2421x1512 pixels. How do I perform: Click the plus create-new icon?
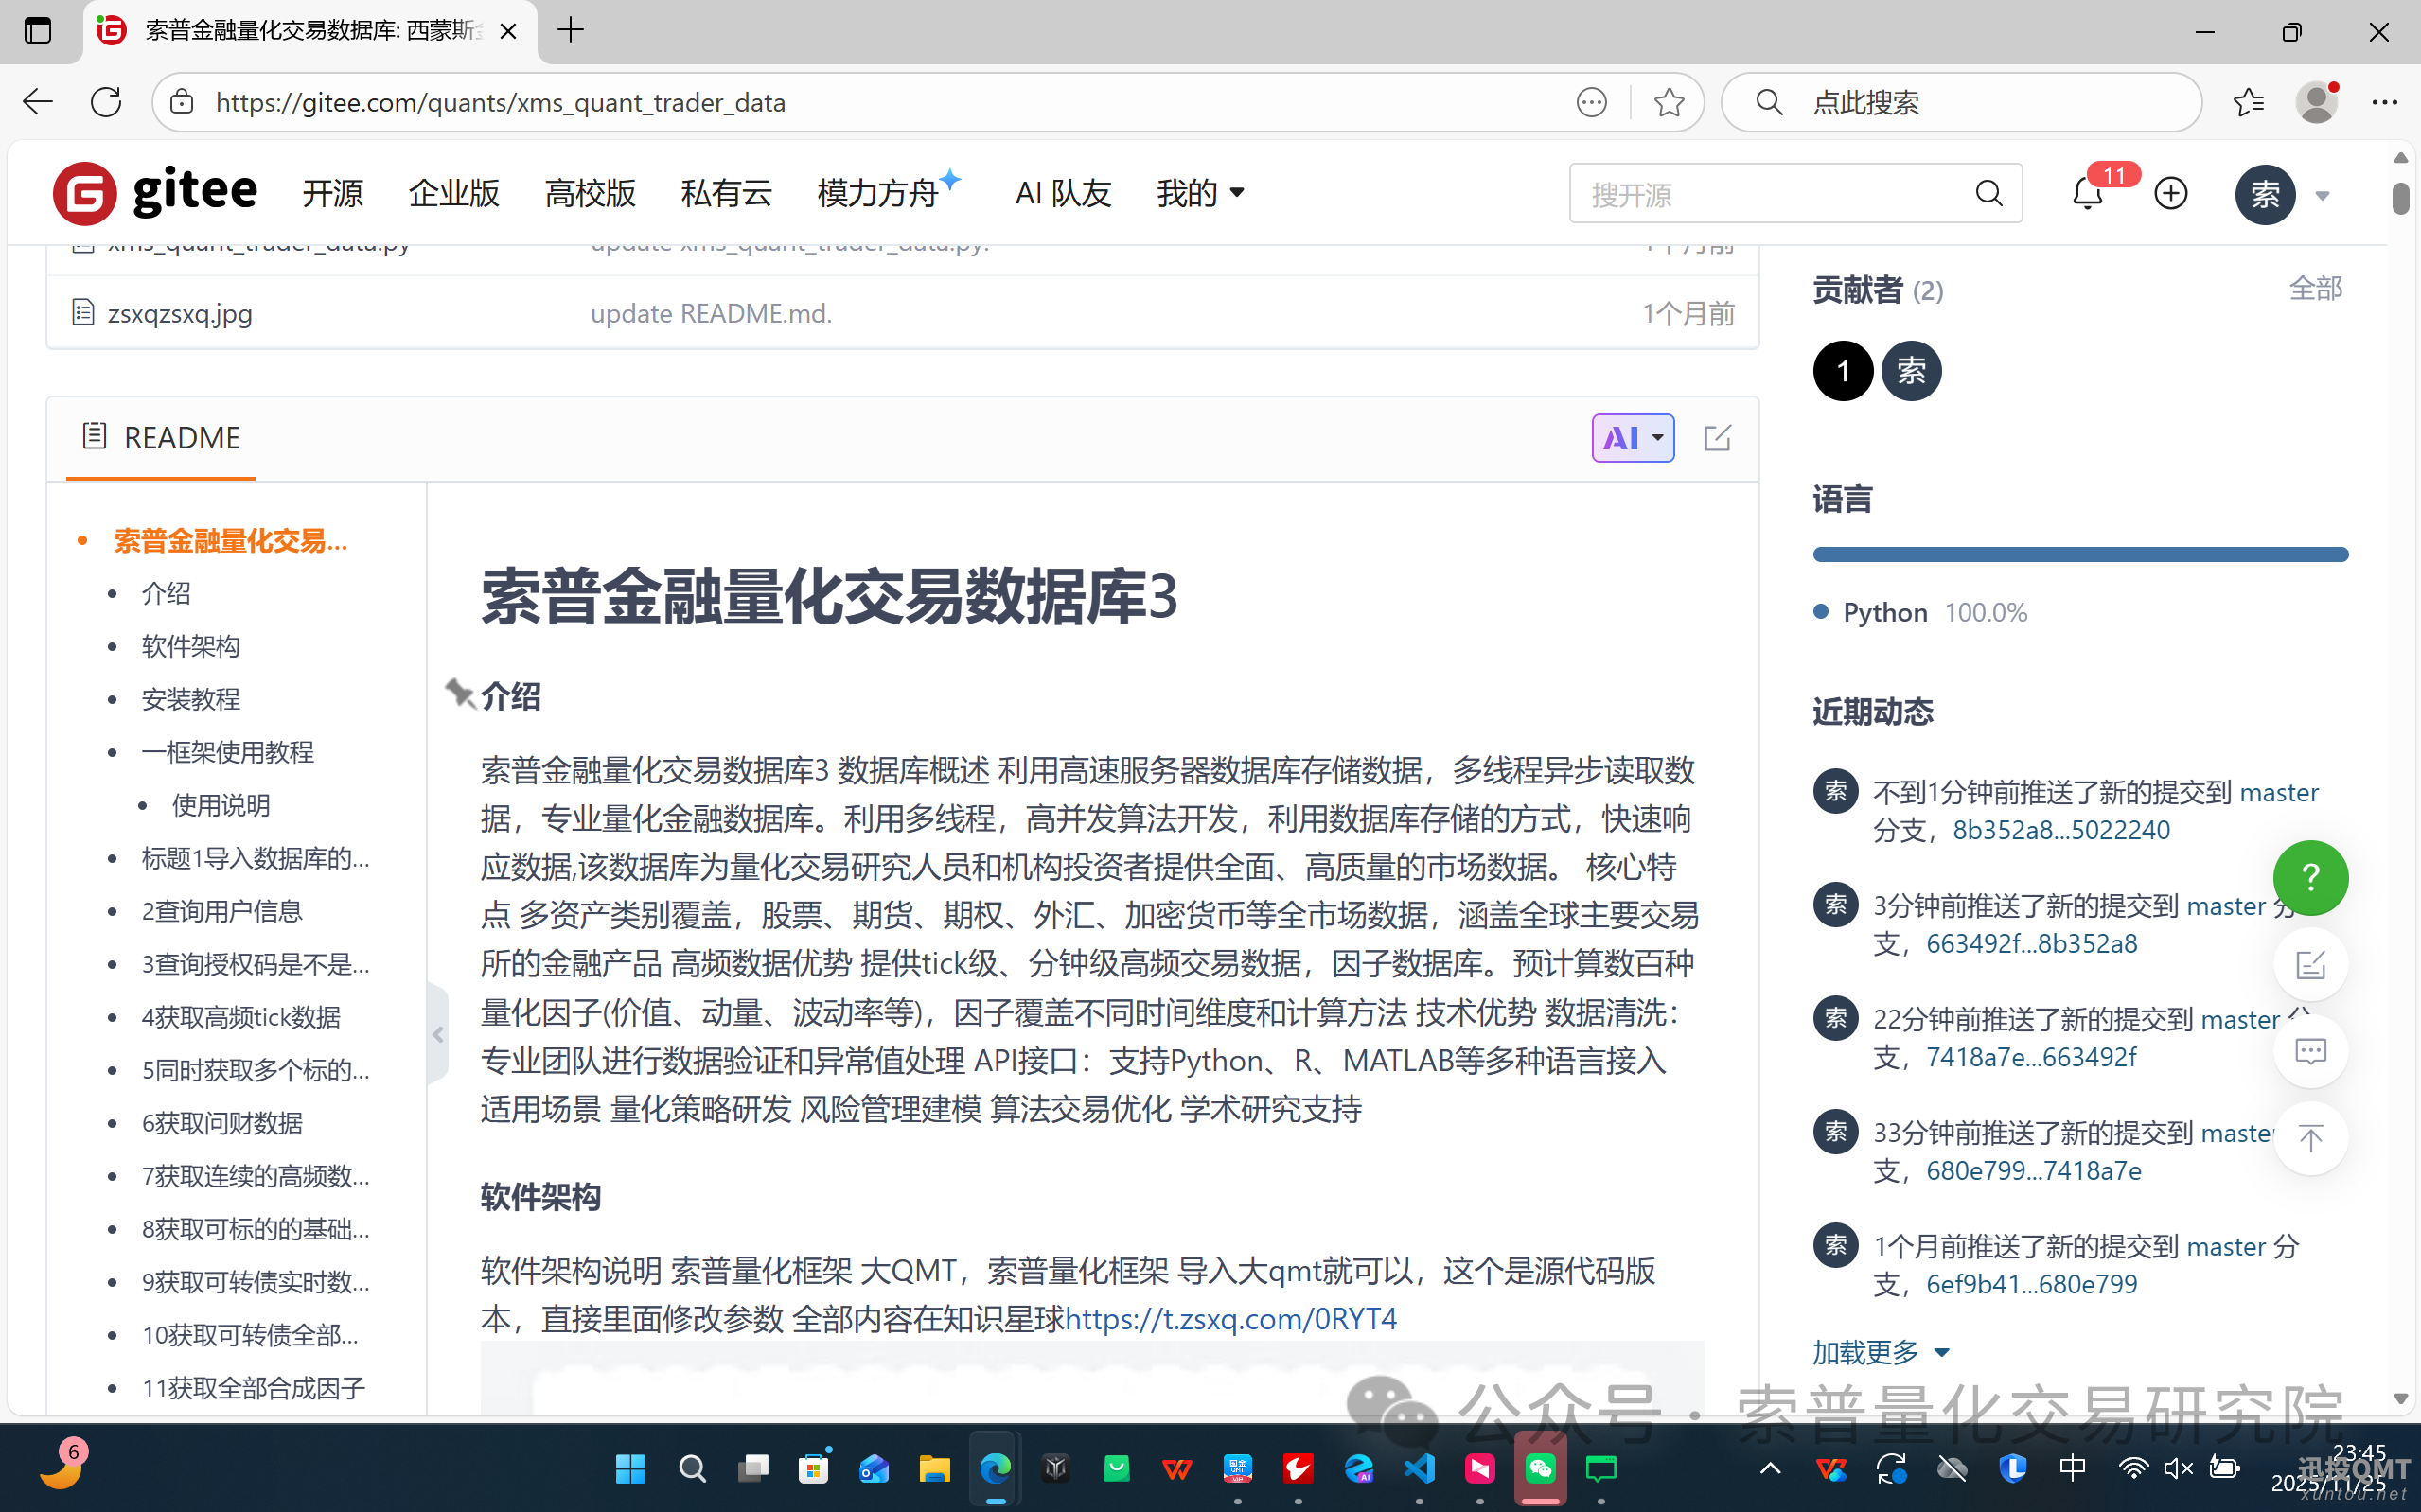tap(2170, 194)
